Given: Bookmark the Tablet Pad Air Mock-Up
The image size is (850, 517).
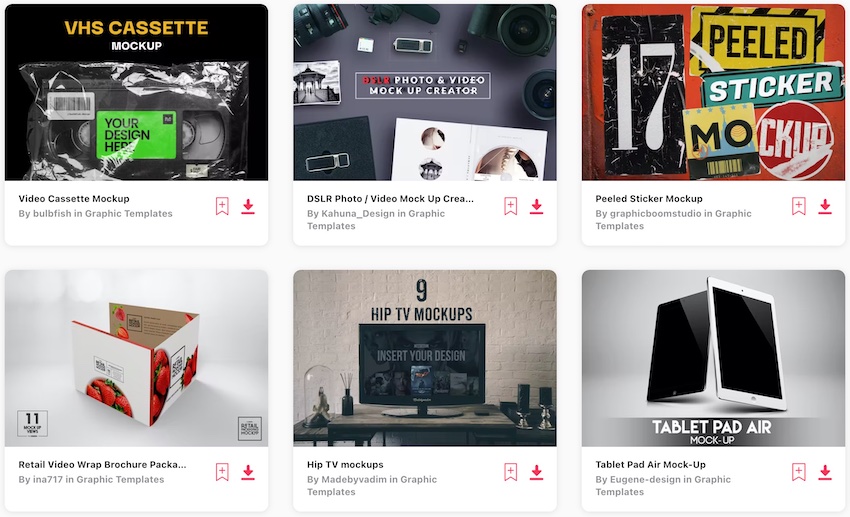Looking at the screenshot, I should [x=799, y=472].
